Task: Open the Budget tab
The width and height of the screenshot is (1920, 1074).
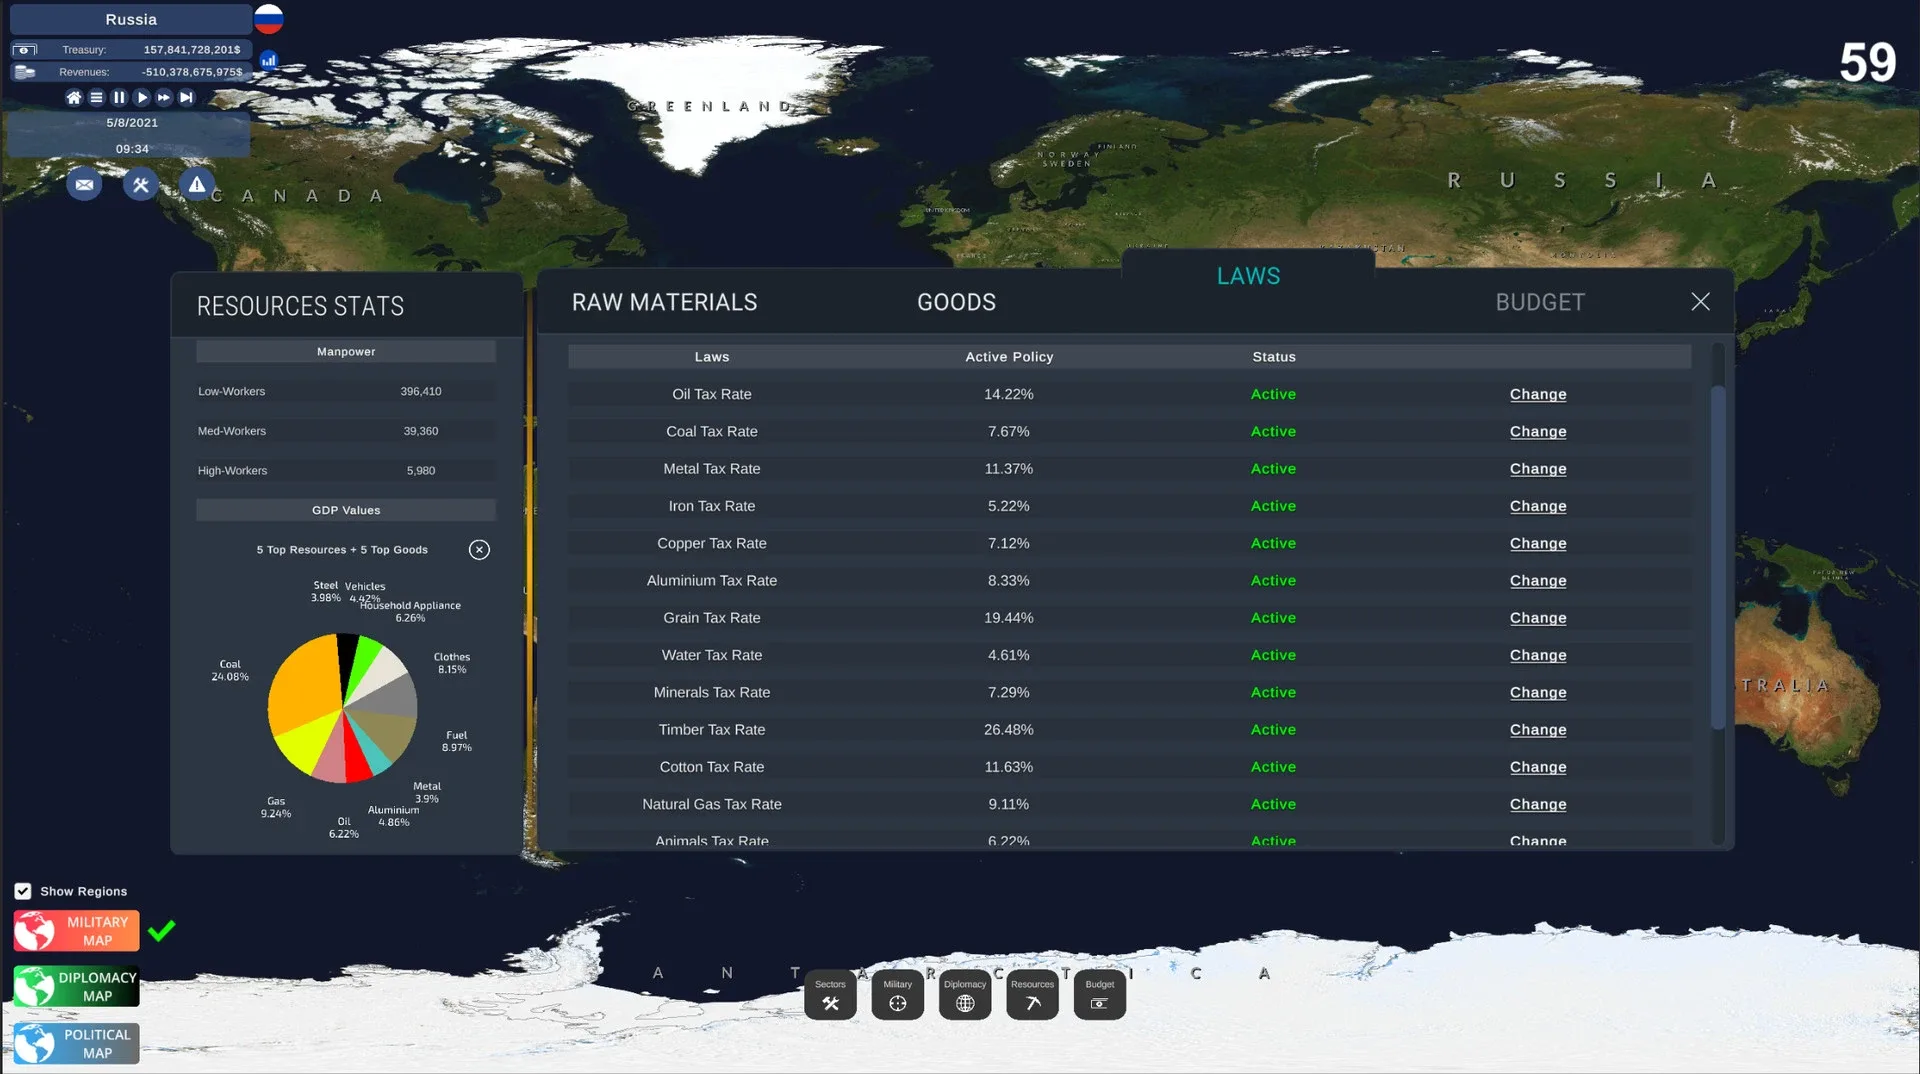Action: (x=1539, y=302)
